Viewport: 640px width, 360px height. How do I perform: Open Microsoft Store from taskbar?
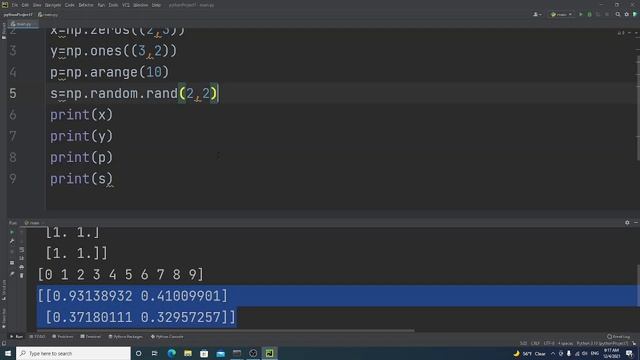[204, 353]
